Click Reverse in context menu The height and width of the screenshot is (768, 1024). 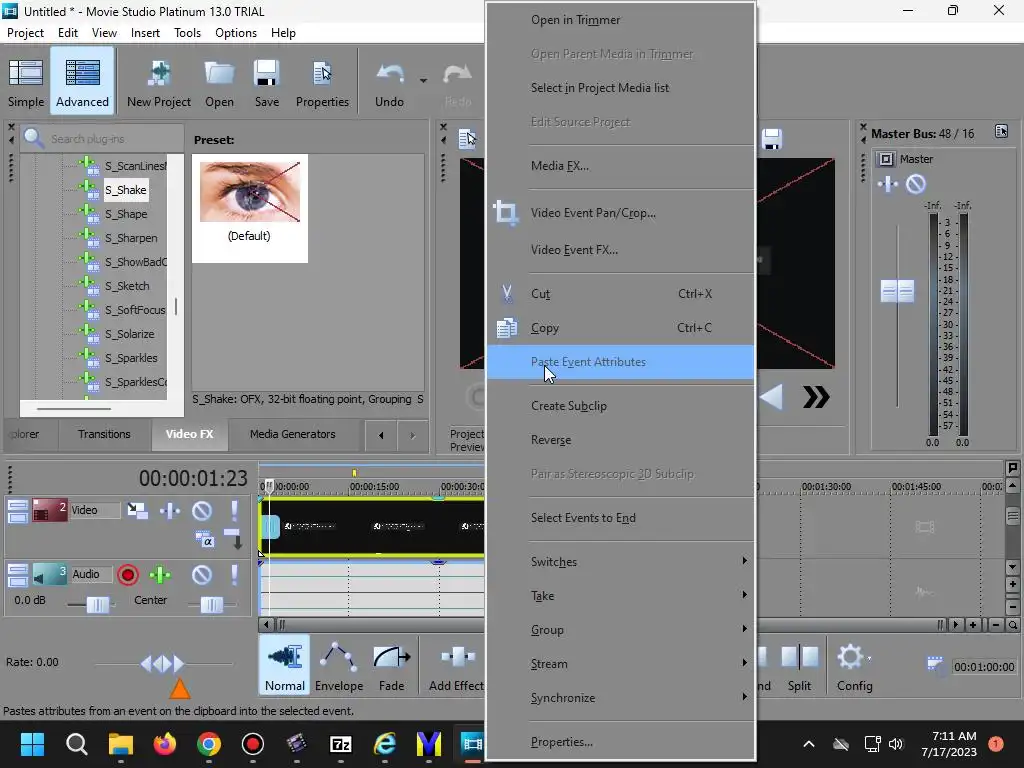coord(620,440)
